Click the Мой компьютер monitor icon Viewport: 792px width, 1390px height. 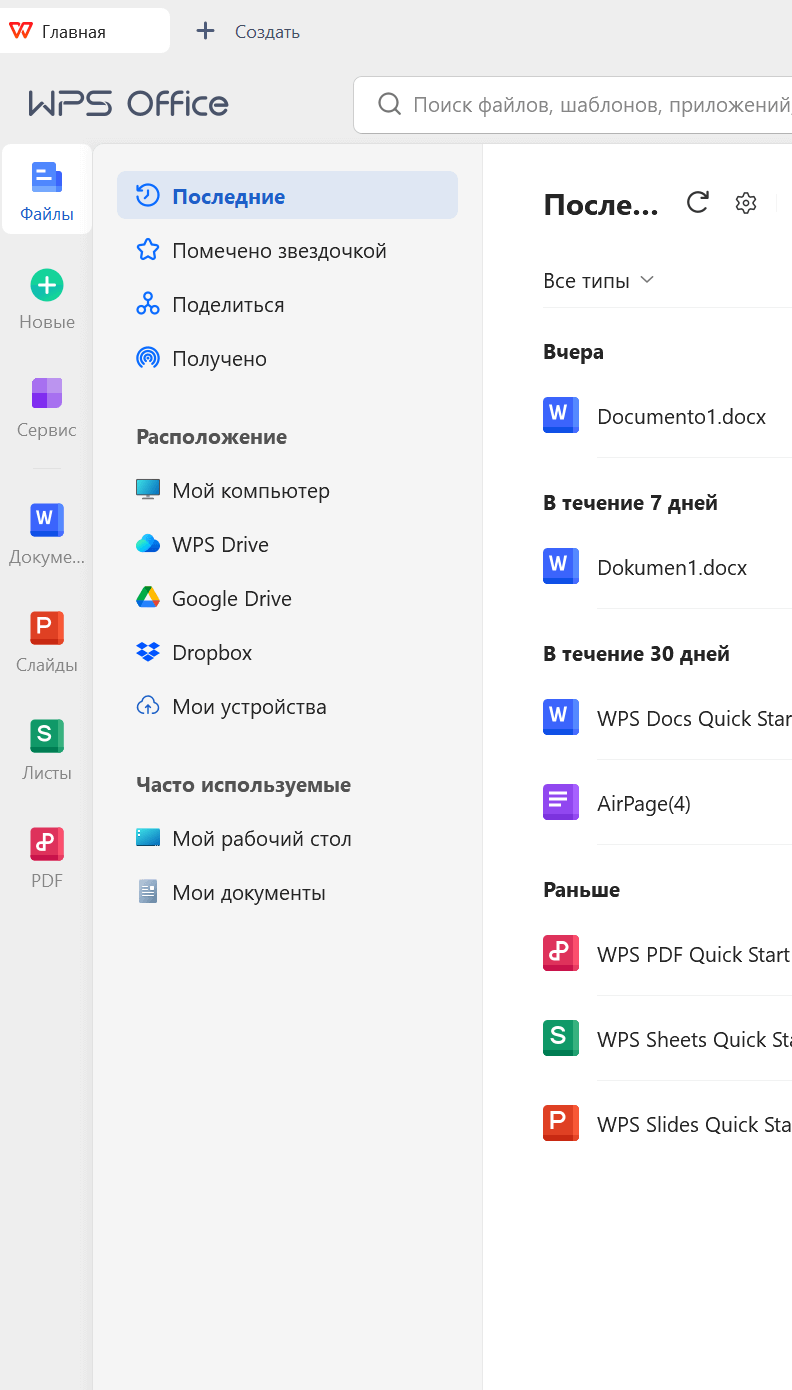(x=148, y=490)
